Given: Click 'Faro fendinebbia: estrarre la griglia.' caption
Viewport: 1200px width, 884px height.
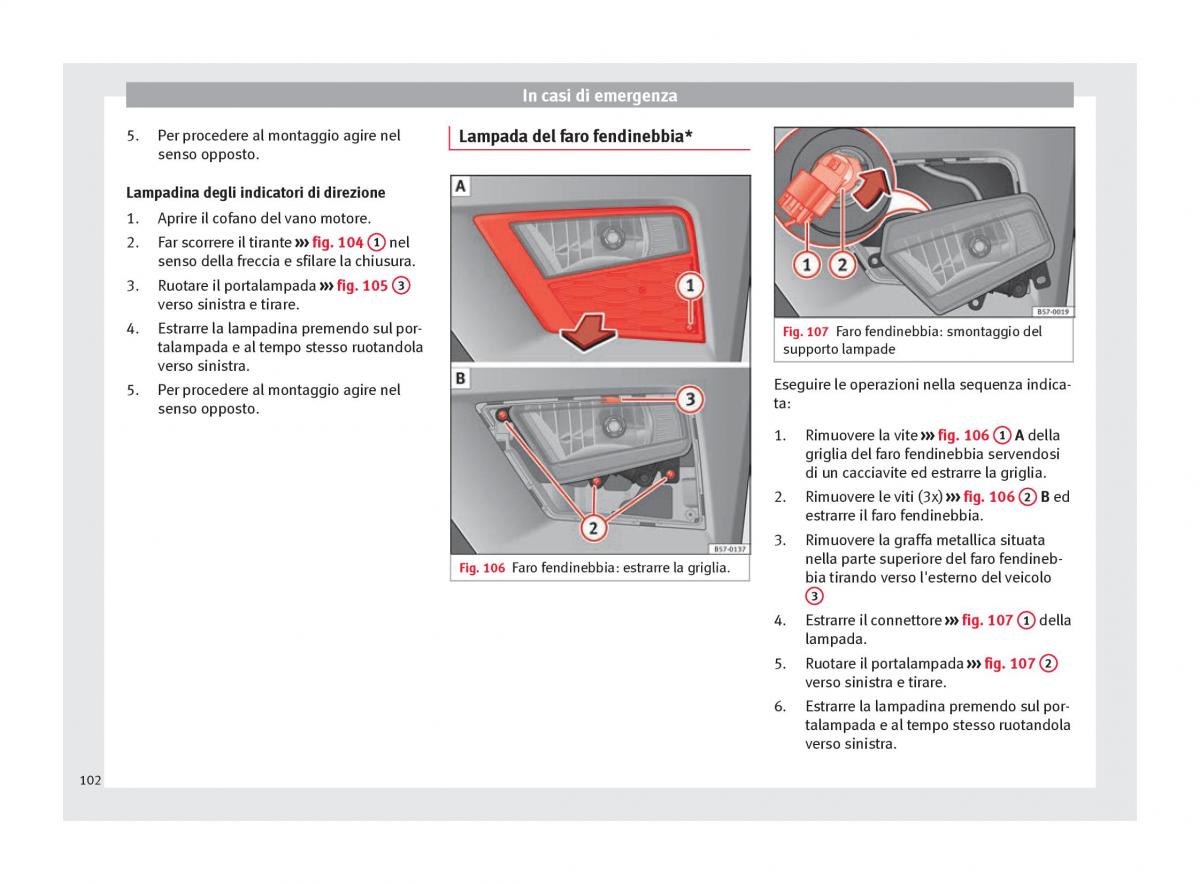Looking at the screenshot, I should [621, 568].
